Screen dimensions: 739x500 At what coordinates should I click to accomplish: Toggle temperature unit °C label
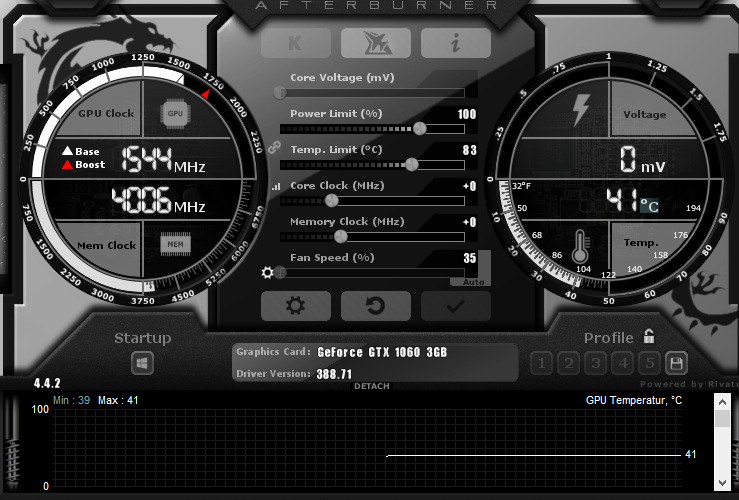(649, 206)
